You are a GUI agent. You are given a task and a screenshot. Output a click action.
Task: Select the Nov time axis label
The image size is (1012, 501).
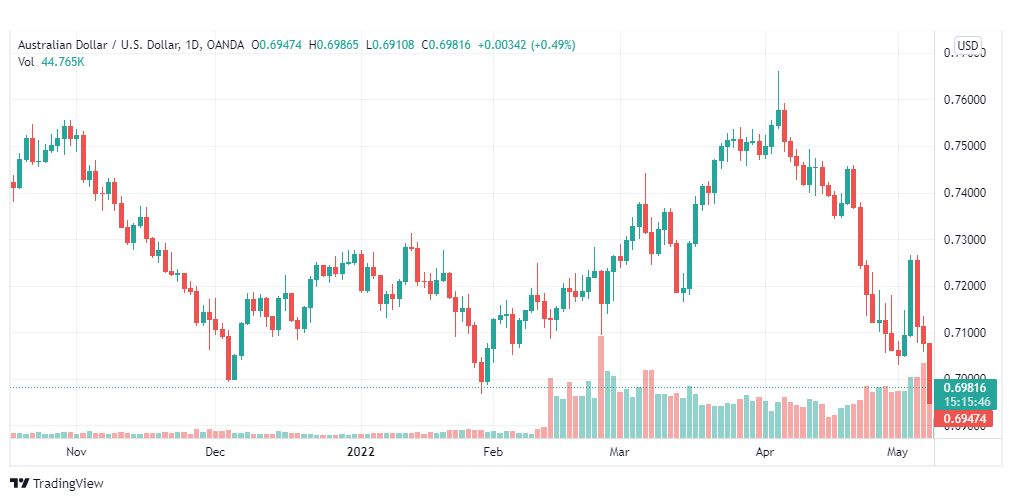pyautogui.click(x=76, y=453)
